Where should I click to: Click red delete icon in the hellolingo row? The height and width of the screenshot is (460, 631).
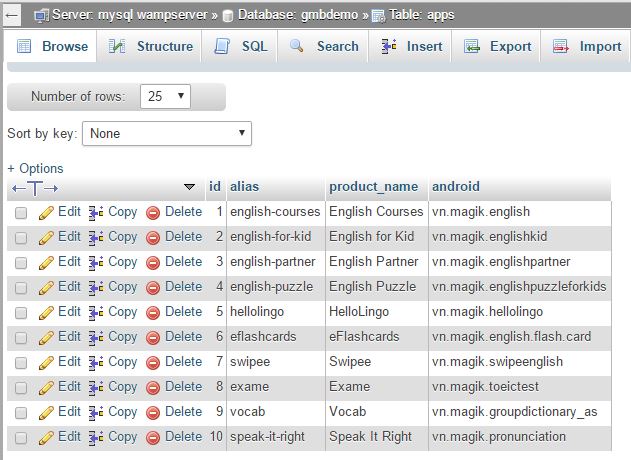[153, 313]
